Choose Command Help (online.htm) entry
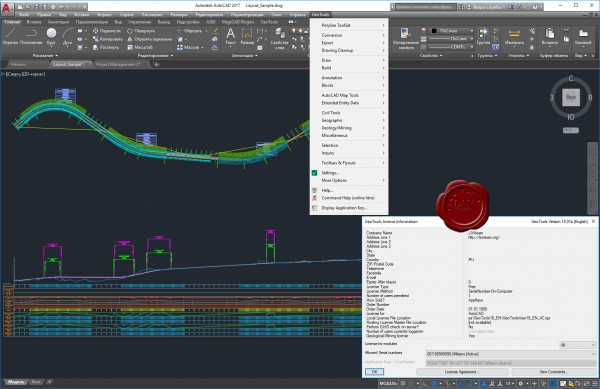 [349, 198]
